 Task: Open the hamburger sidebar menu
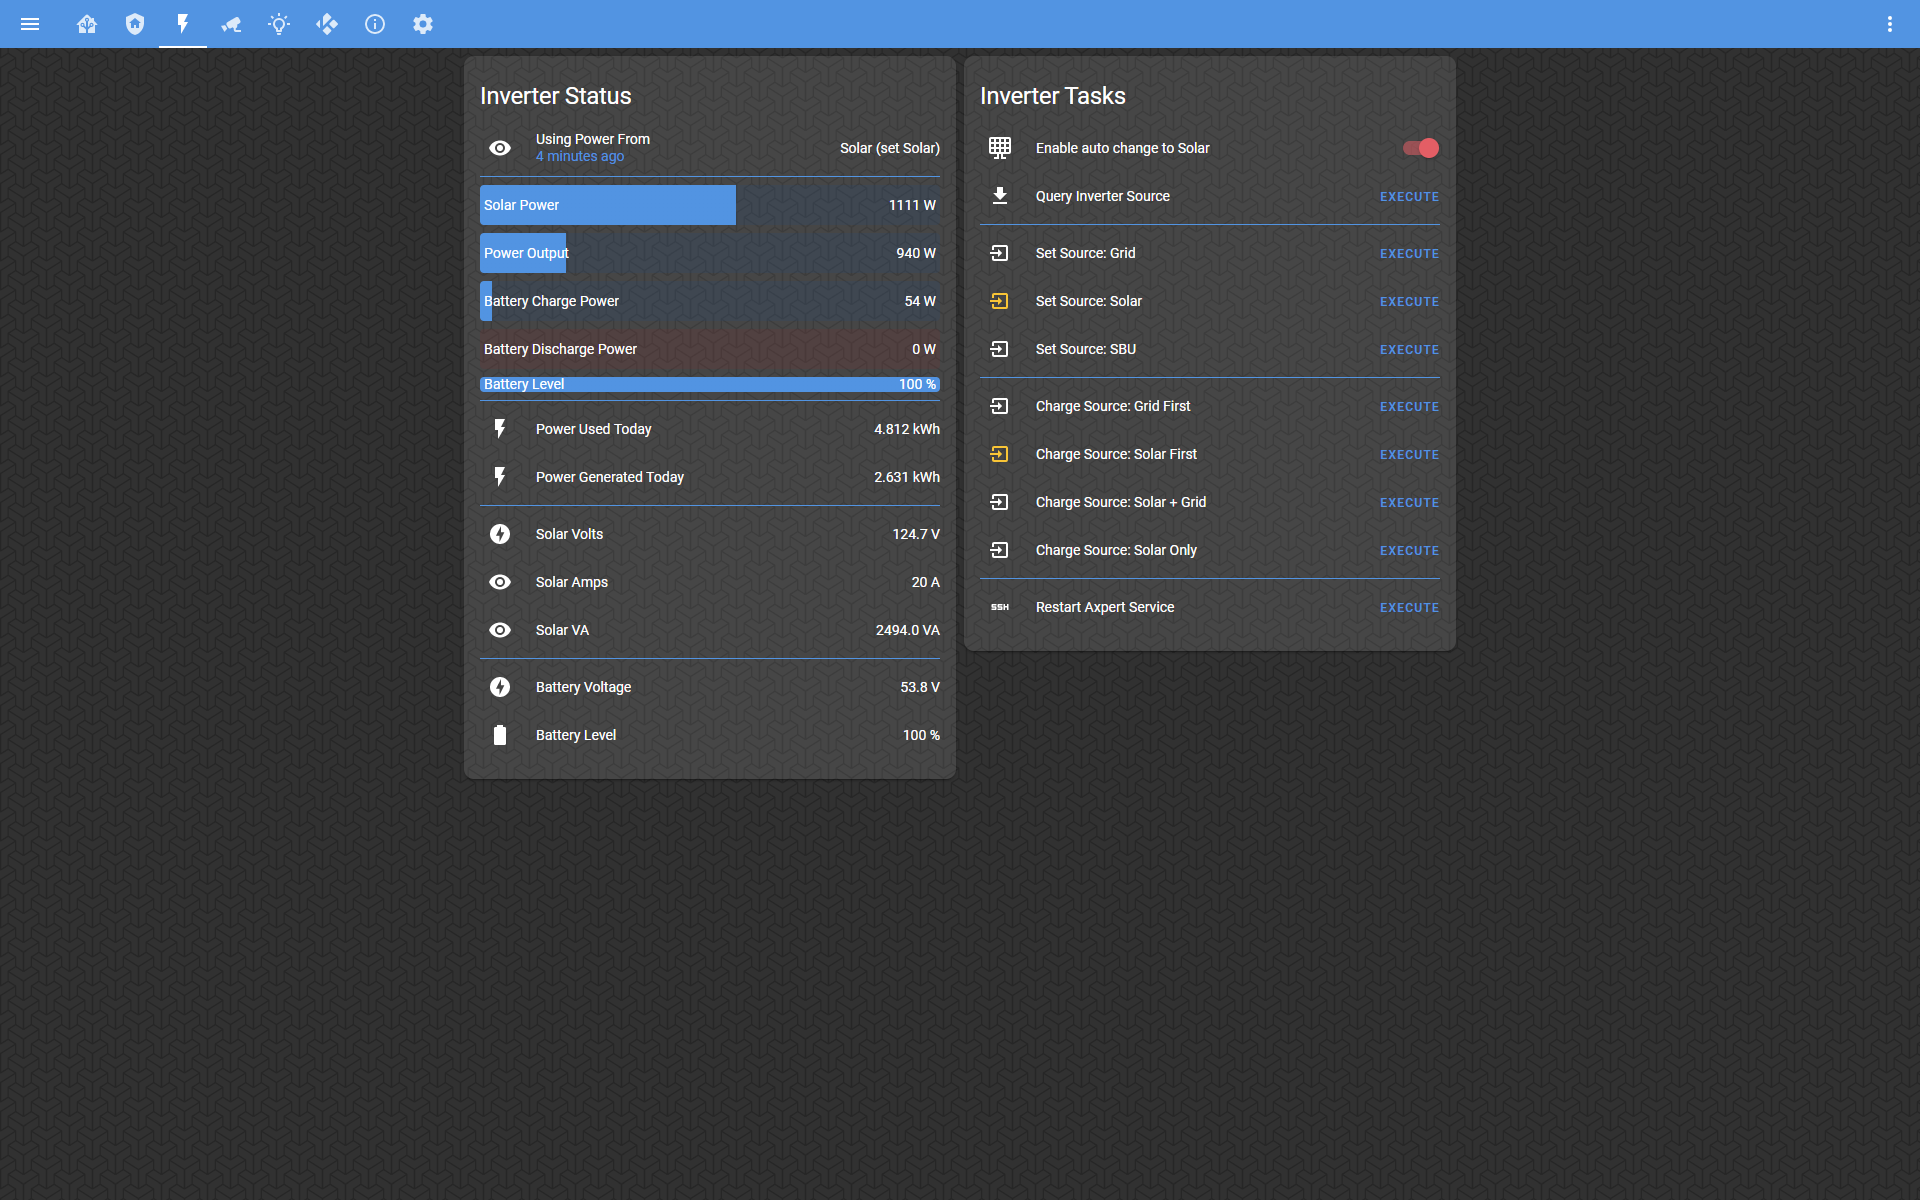pyautogui.click(x=30, y=24)
